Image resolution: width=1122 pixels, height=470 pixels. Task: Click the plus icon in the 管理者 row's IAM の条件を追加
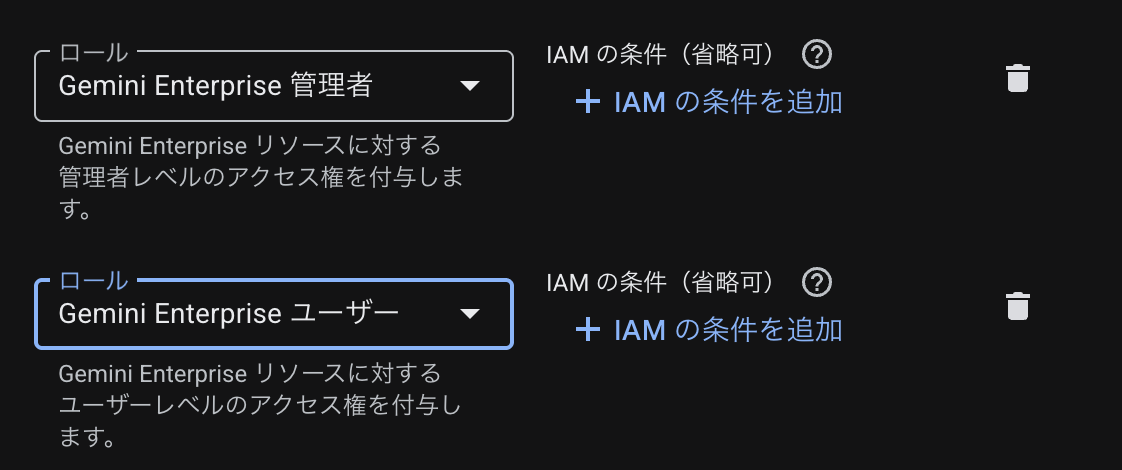click(x=587, y=102)
